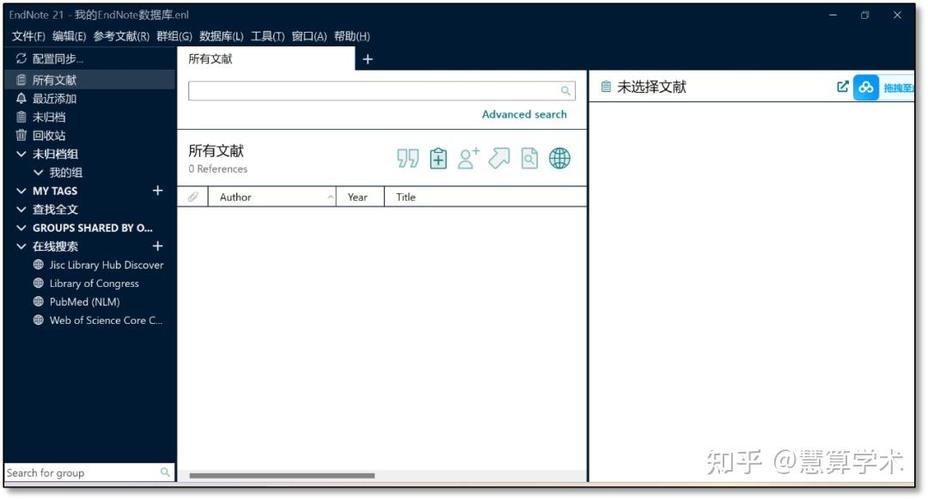Toggle Author column sort arrow
This screenshot has height=500, width=928.
(330, 197)
